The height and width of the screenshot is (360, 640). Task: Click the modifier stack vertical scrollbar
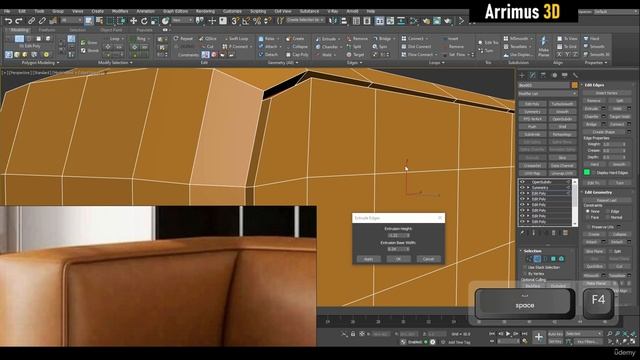[x=575, y=202]
